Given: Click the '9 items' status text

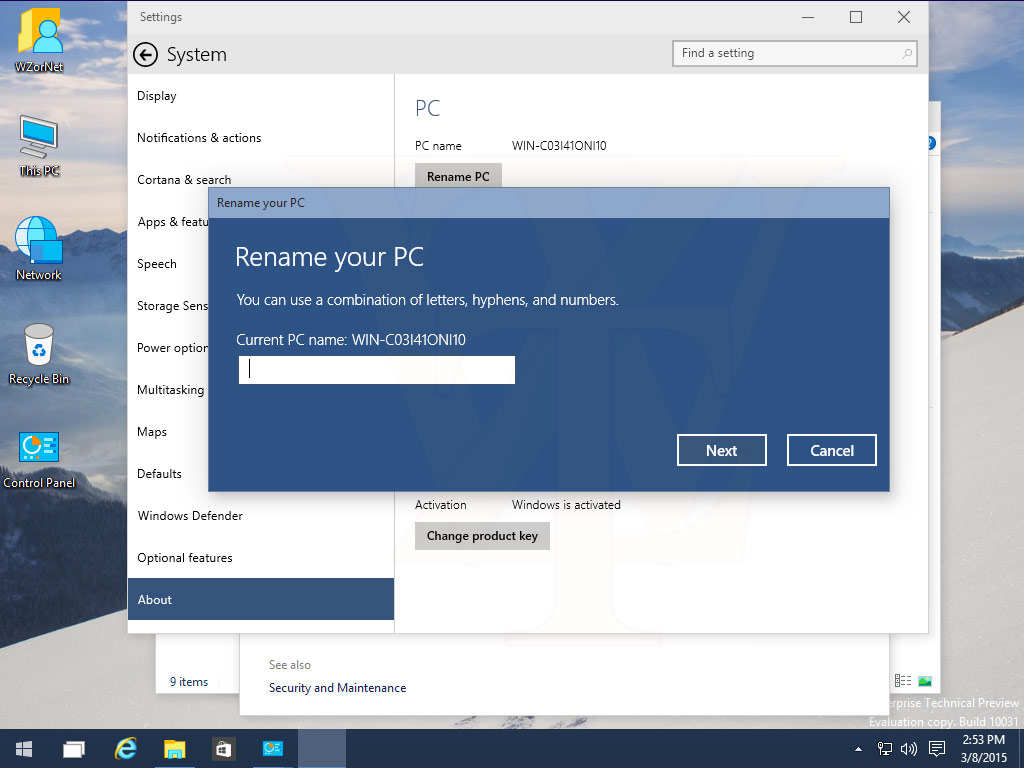Looking at the screenshot, I should click(x=189, y=682).
